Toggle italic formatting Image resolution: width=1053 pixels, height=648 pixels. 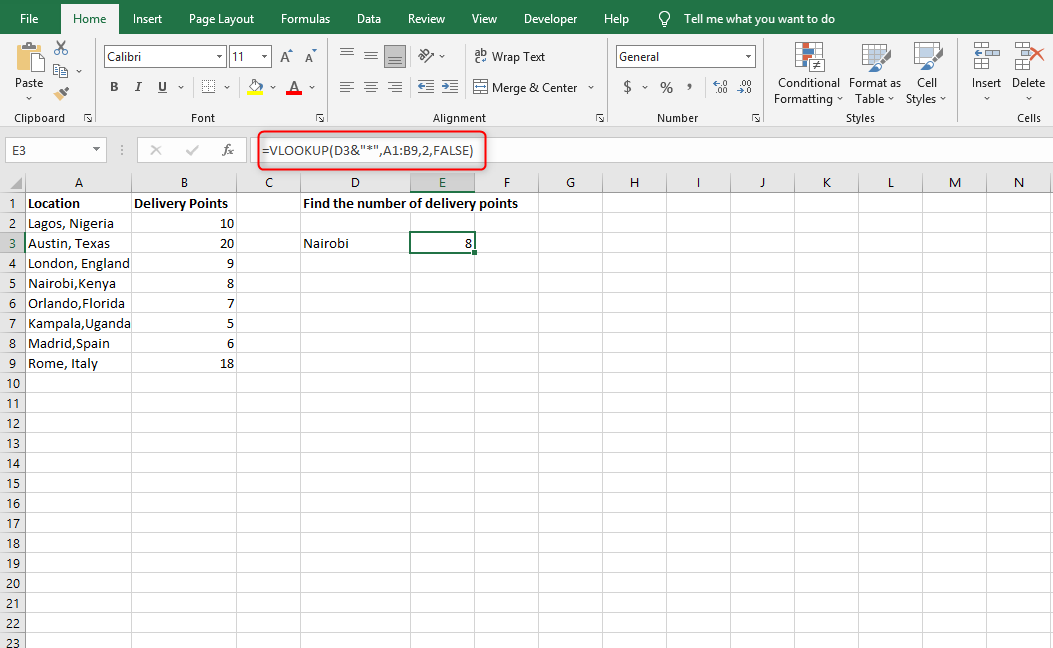click(138, 87)
